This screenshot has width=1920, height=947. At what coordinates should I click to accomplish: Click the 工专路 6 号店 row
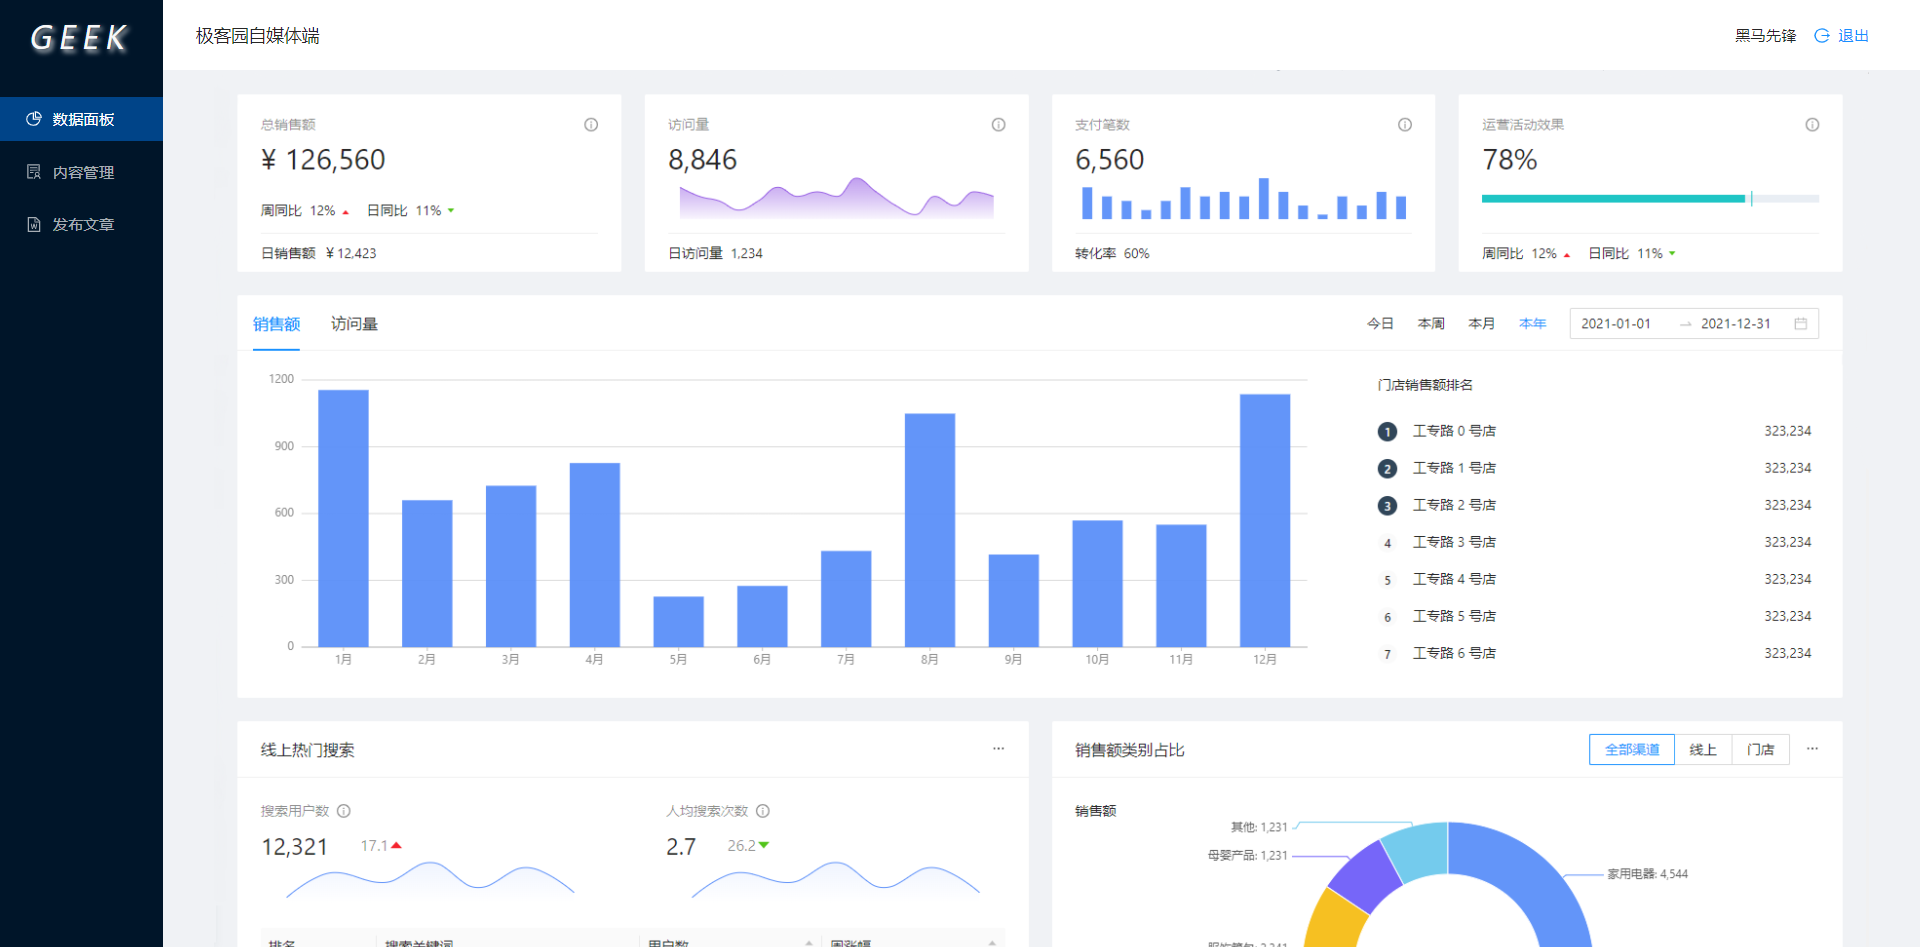[x=1595, y=653]
